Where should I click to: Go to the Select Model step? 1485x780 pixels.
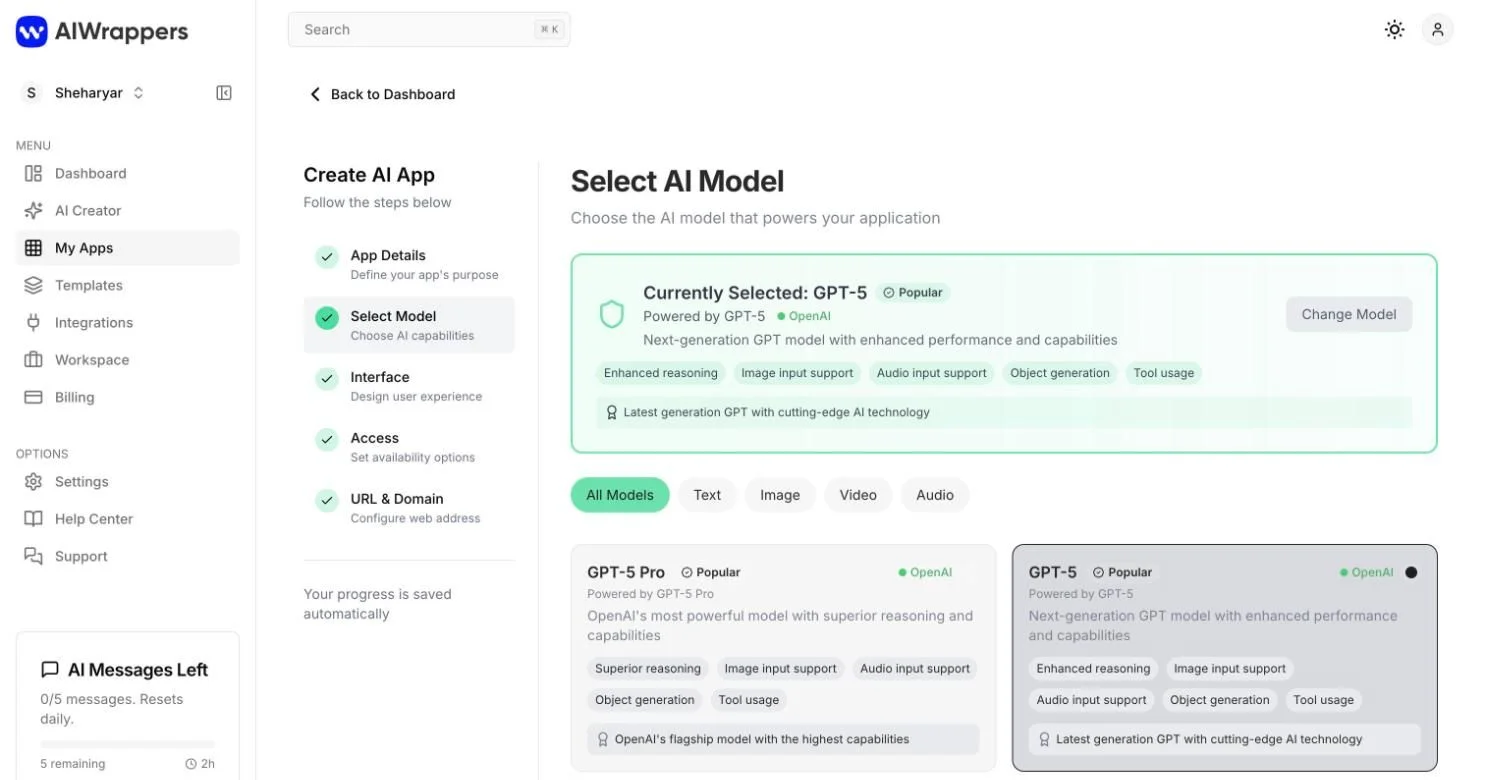[x=409, y=325]
